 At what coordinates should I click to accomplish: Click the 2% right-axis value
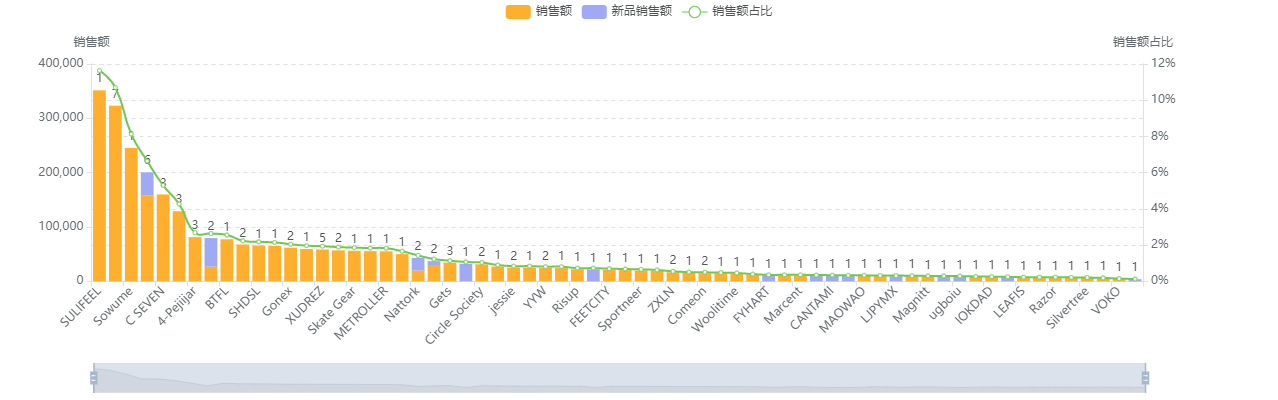(1161, 245)
